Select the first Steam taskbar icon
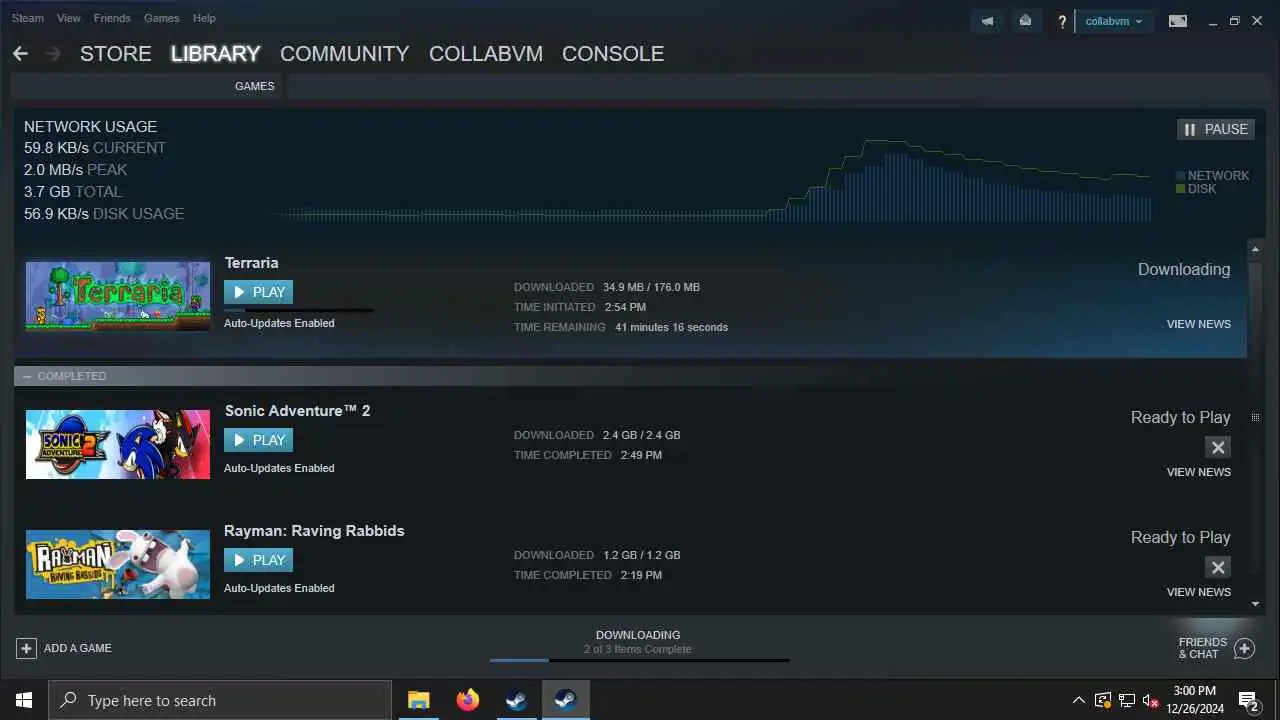Screen dimensions: 1280x720 click(516, 700)
